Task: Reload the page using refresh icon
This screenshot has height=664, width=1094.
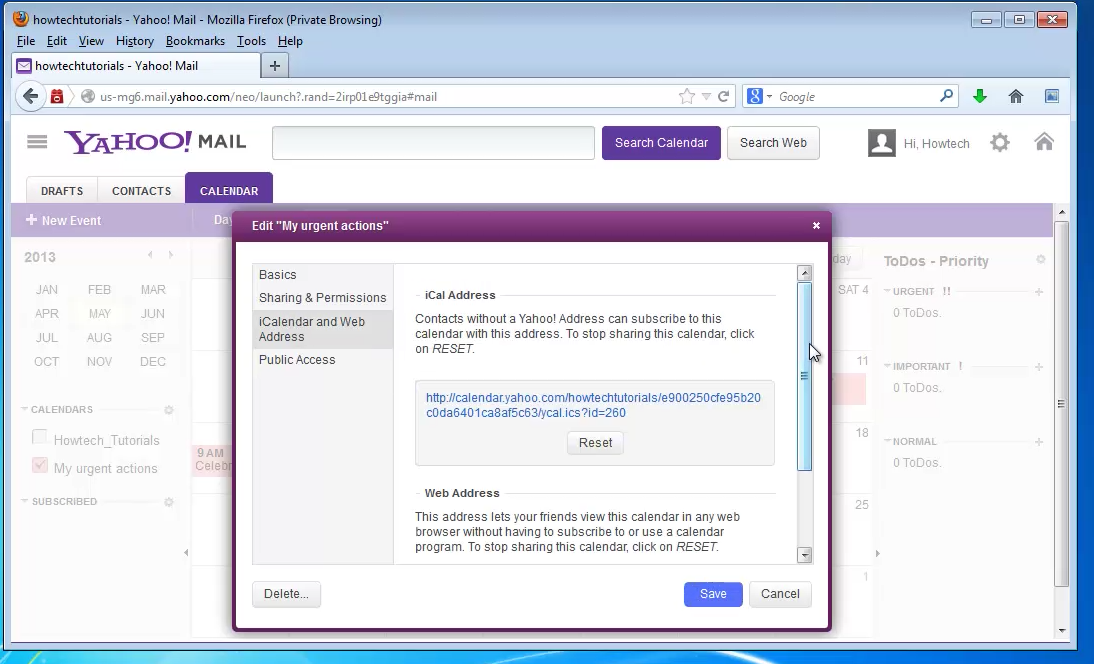Action: [724, 96]
